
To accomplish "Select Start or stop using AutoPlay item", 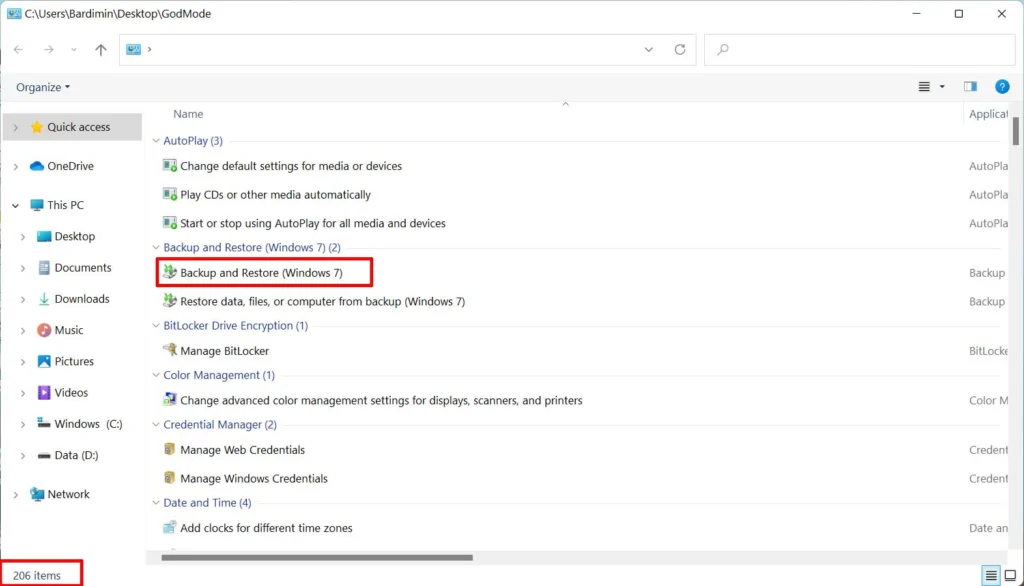I will coord(313,223).
